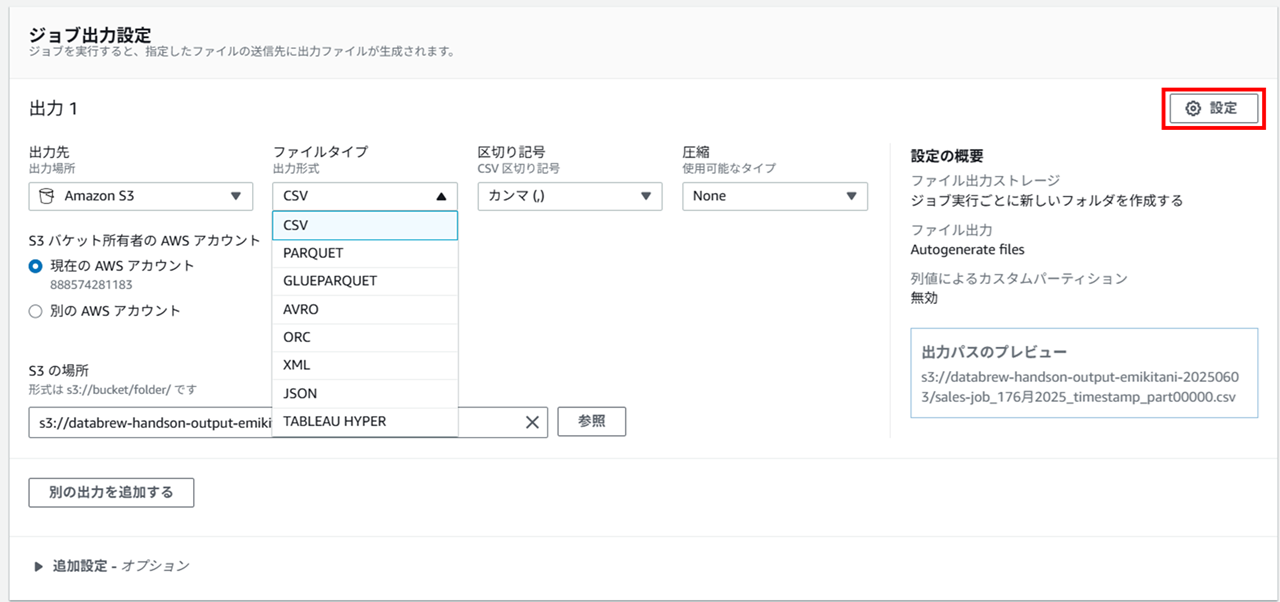Viewport: 1280px width, 602px height.
Task: Choose ORC from the file type list
Action: [365, 337]
